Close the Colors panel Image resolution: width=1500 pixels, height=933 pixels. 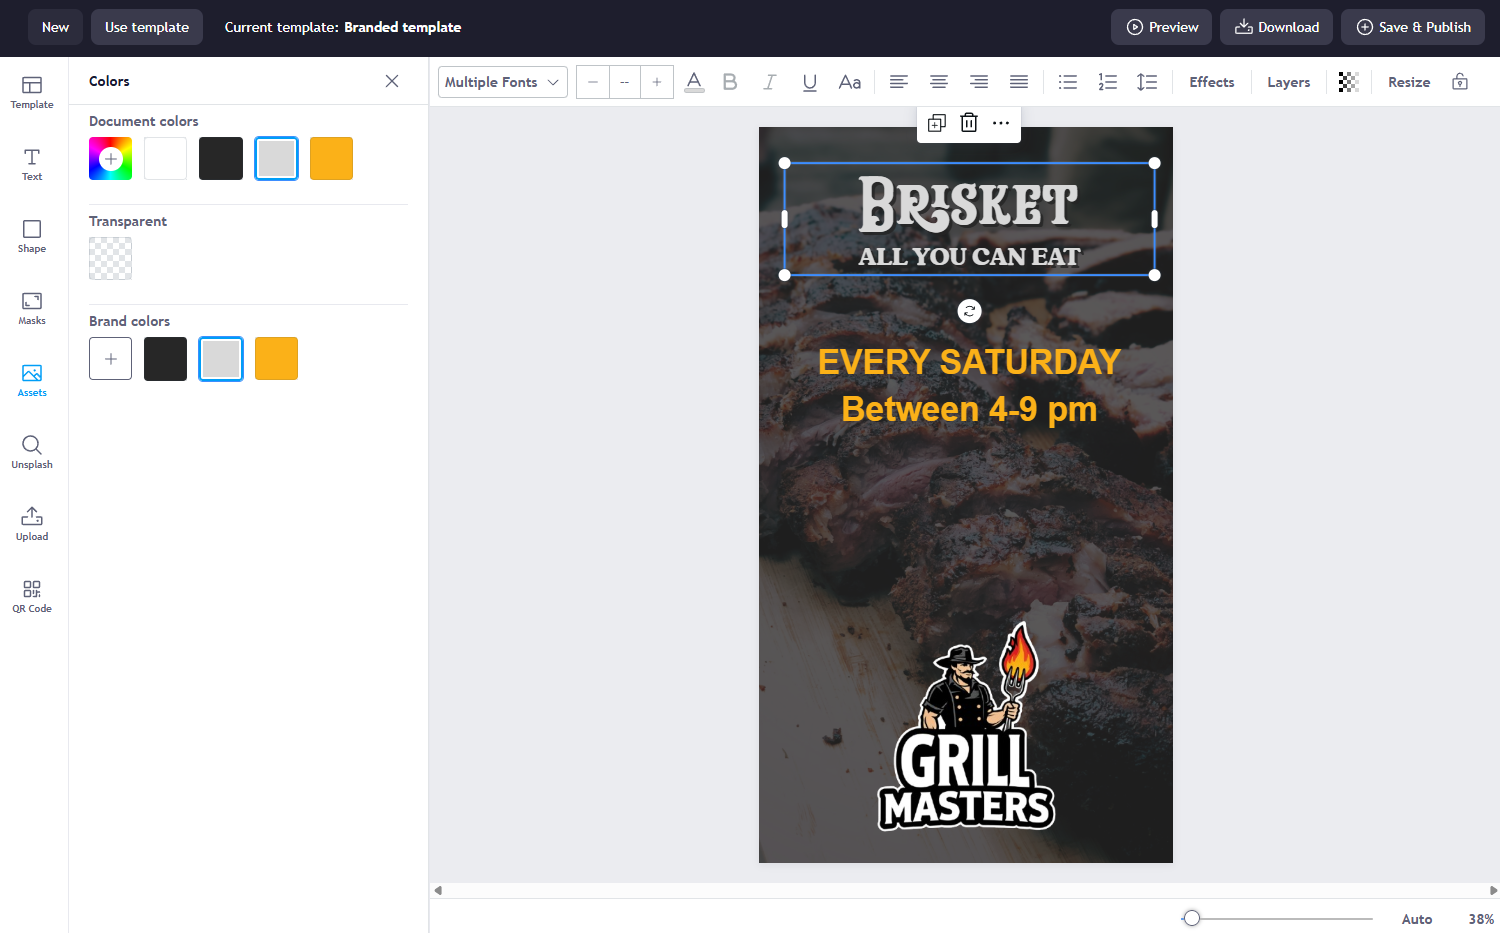(392, 81)
